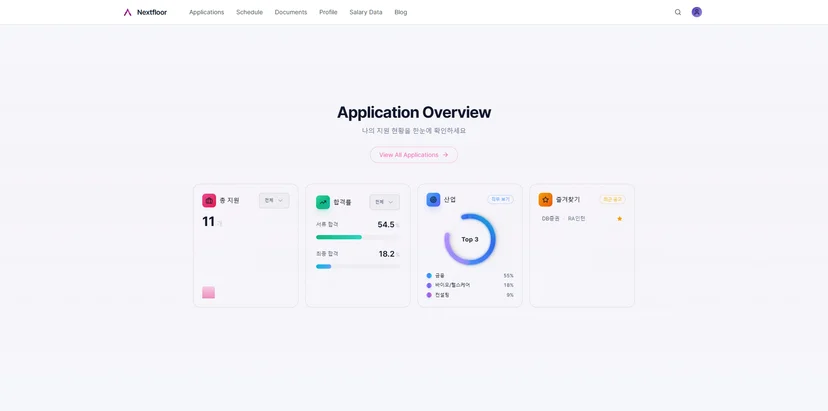Screen dimensions: 828x411
Task: Click the green 서류 합격 progress bar
Action: 338,237
